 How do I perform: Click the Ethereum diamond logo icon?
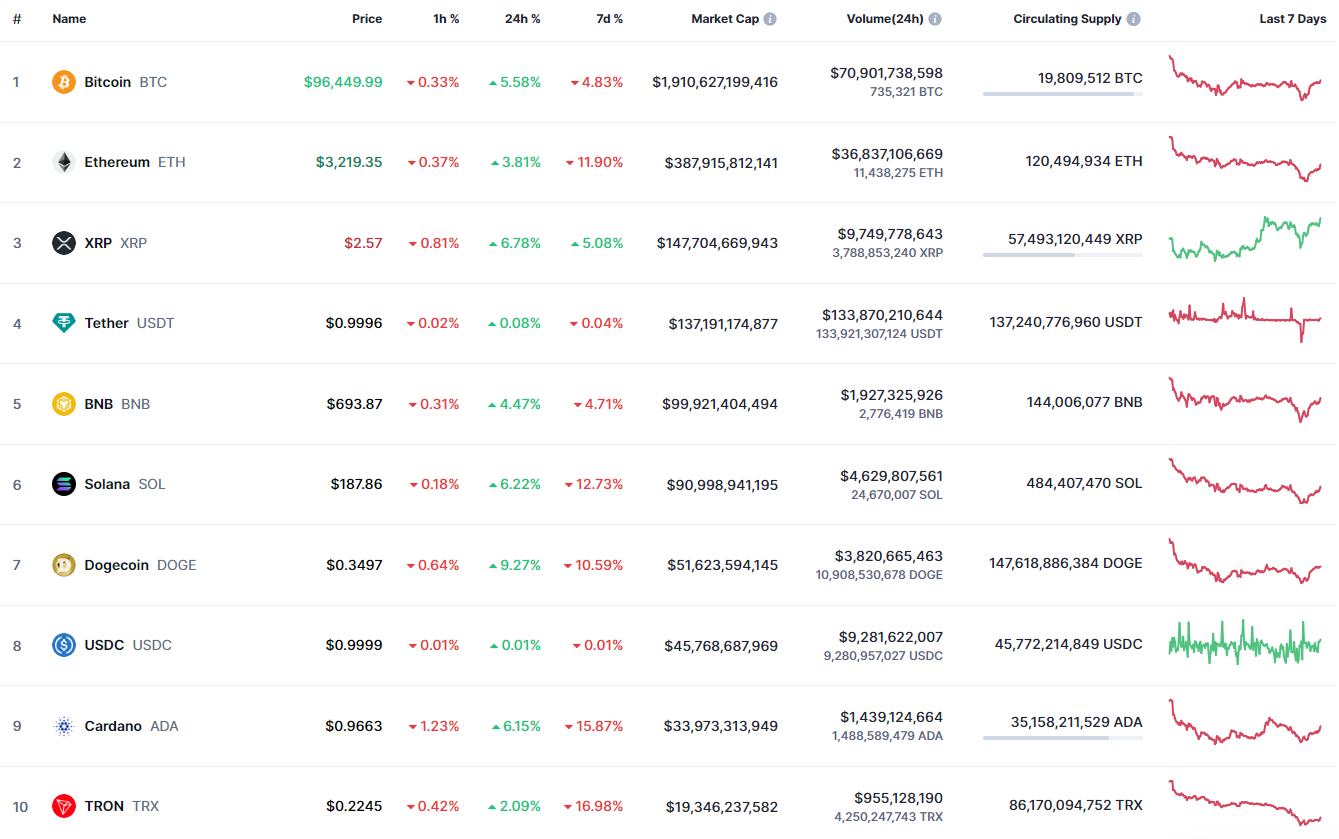[64, 162]
